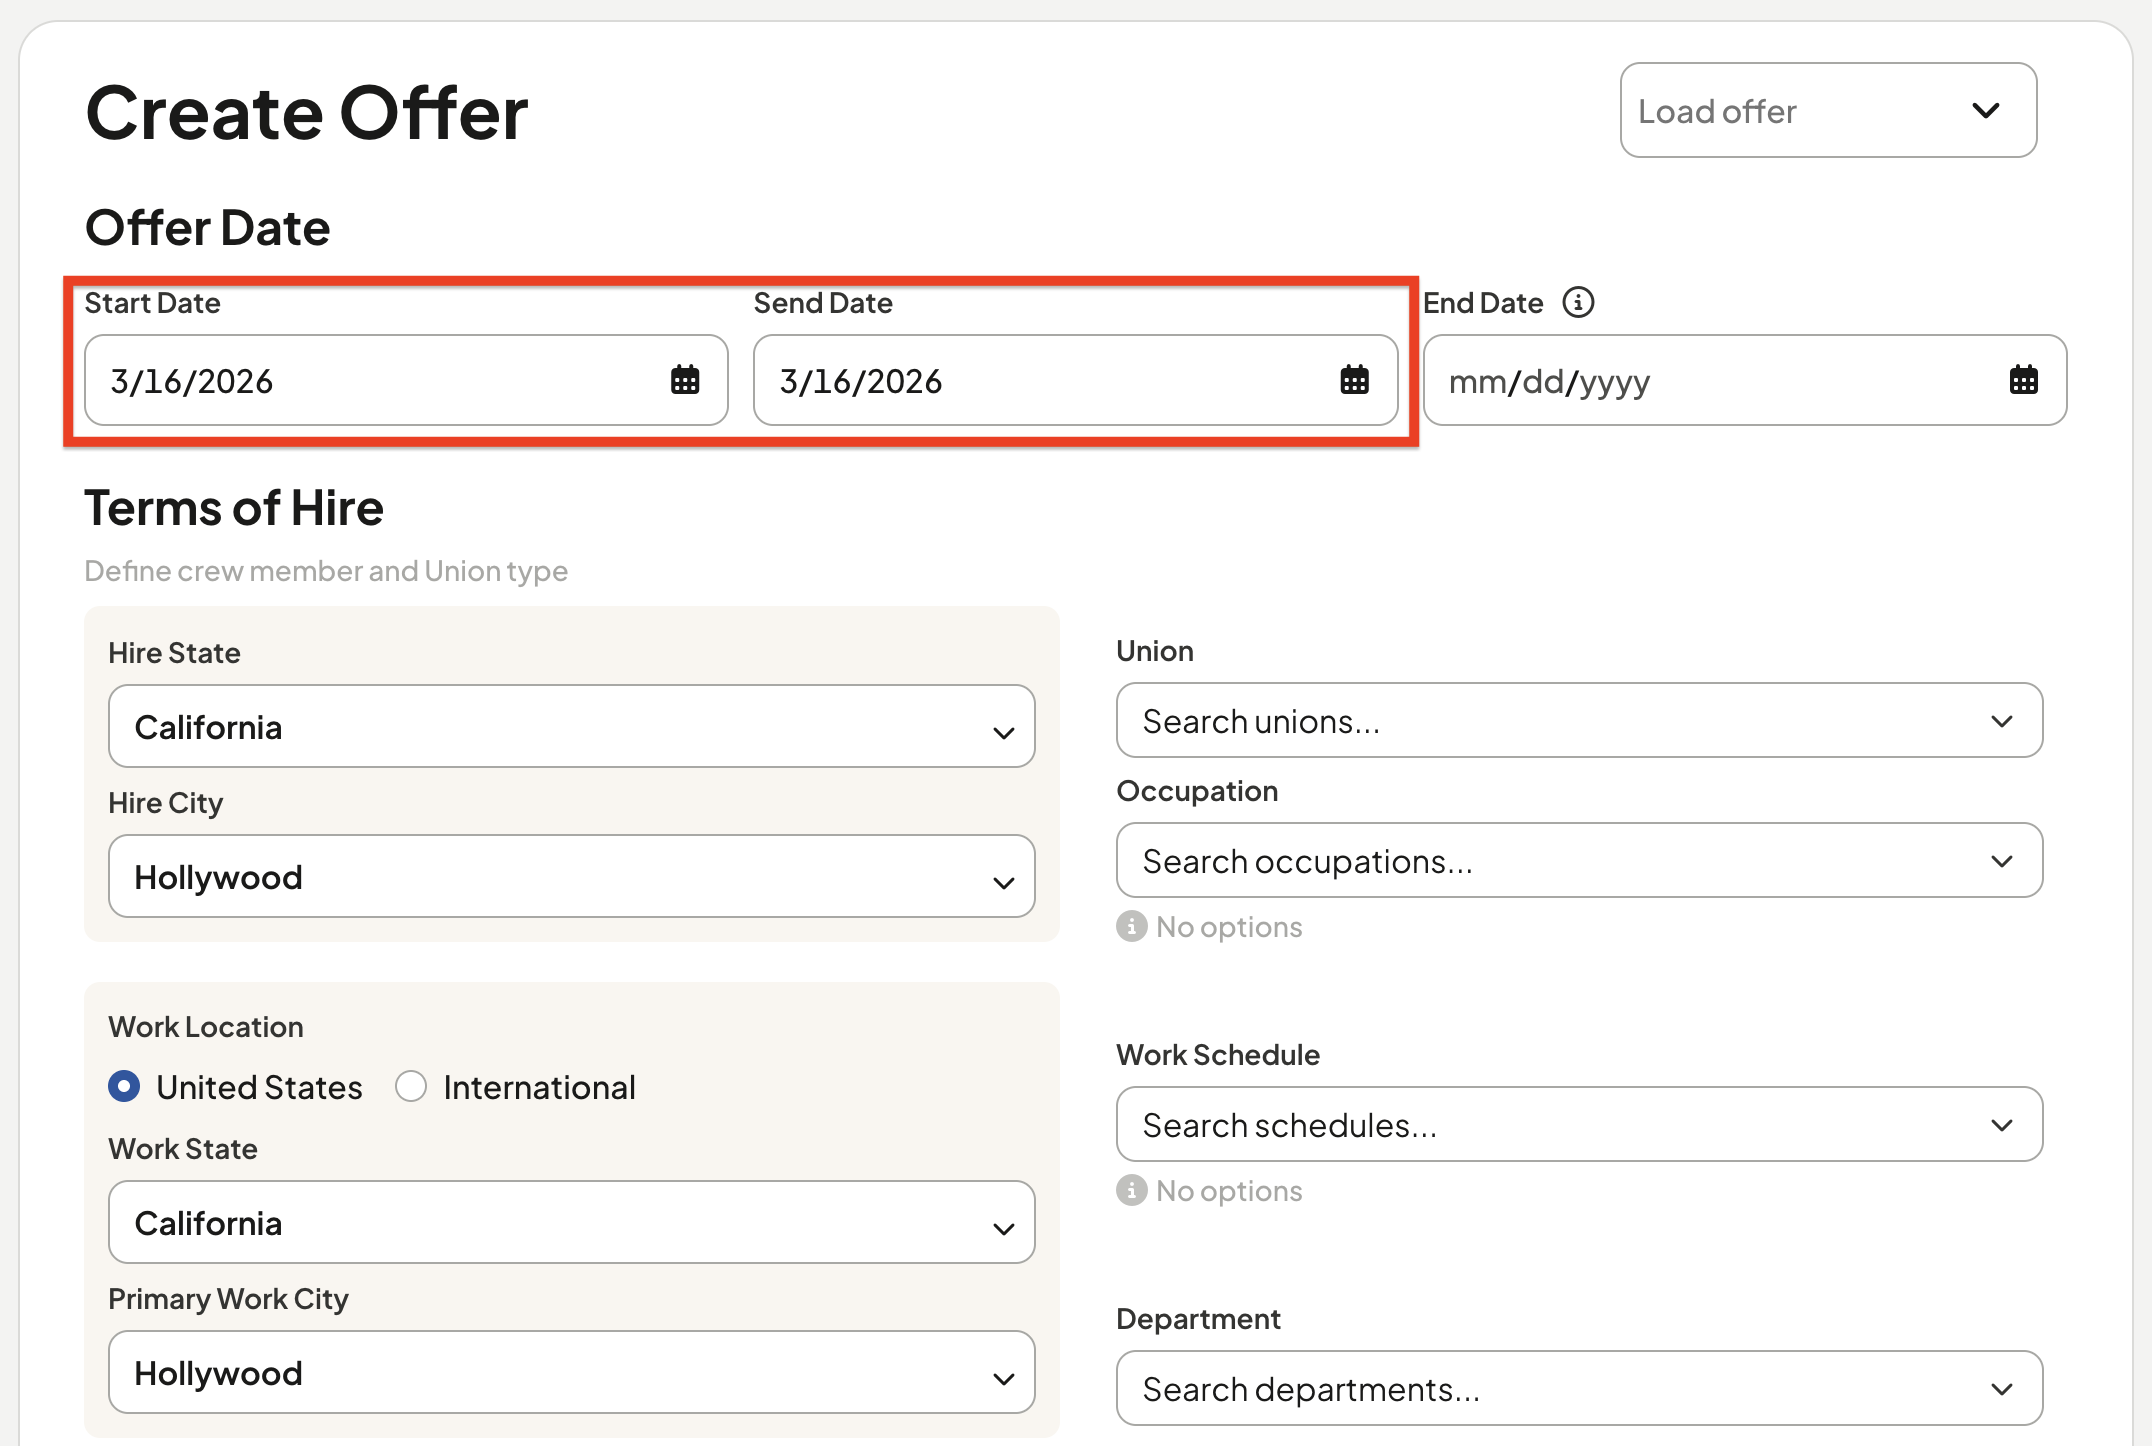Click the Union label
Image resolution: width=2152 pixels, height=1446 pixels.
(x=1155, y=651)
